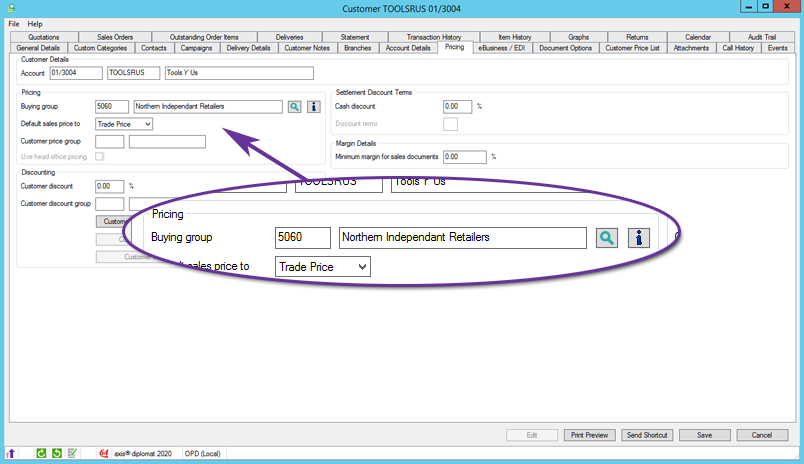Click the axis diplomat 2020 status text
Screen dimensions: 804x464
143,454
